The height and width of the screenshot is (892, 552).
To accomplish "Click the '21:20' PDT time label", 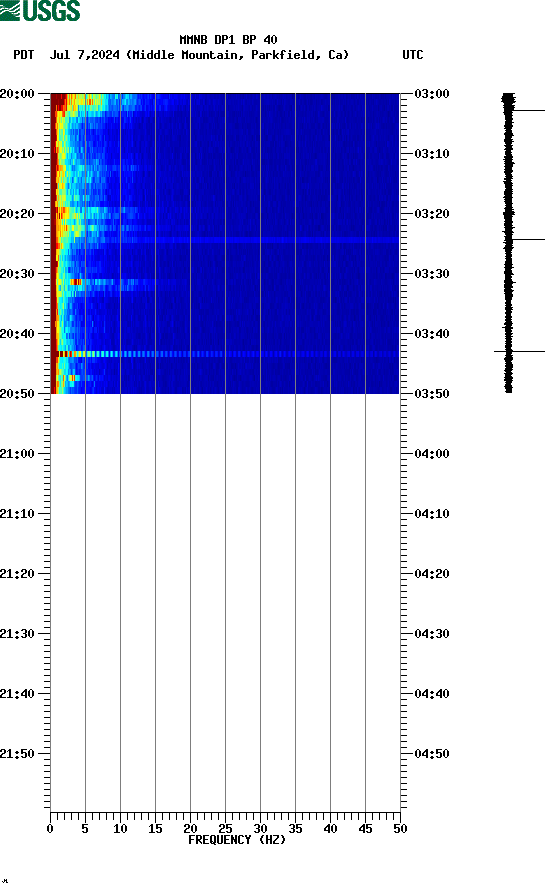I will tap(17, 574).
